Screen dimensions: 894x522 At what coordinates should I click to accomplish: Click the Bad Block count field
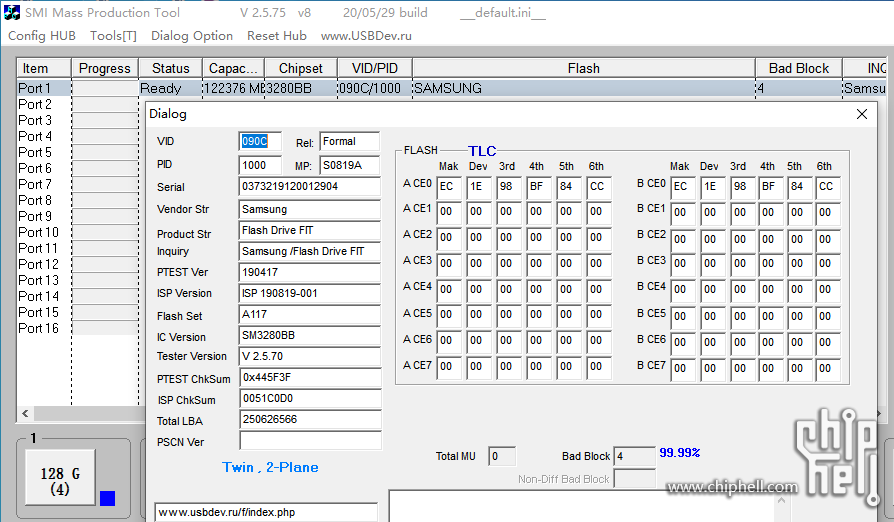click(x=634, y=456)
